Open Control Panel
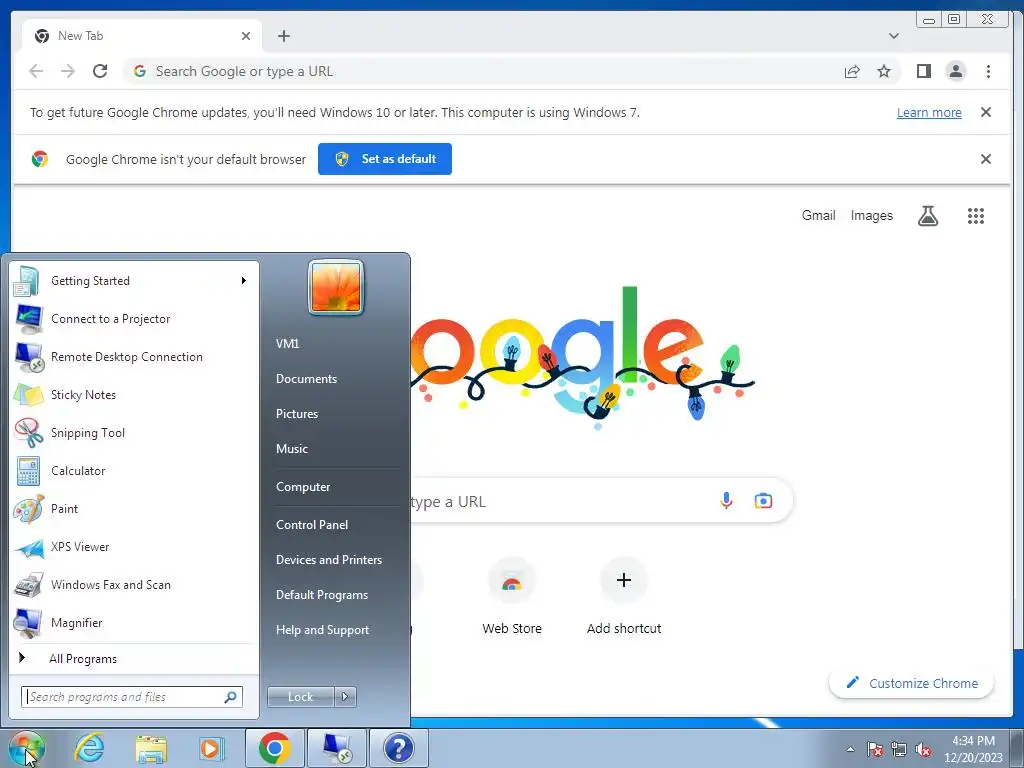 click(312, 524)
